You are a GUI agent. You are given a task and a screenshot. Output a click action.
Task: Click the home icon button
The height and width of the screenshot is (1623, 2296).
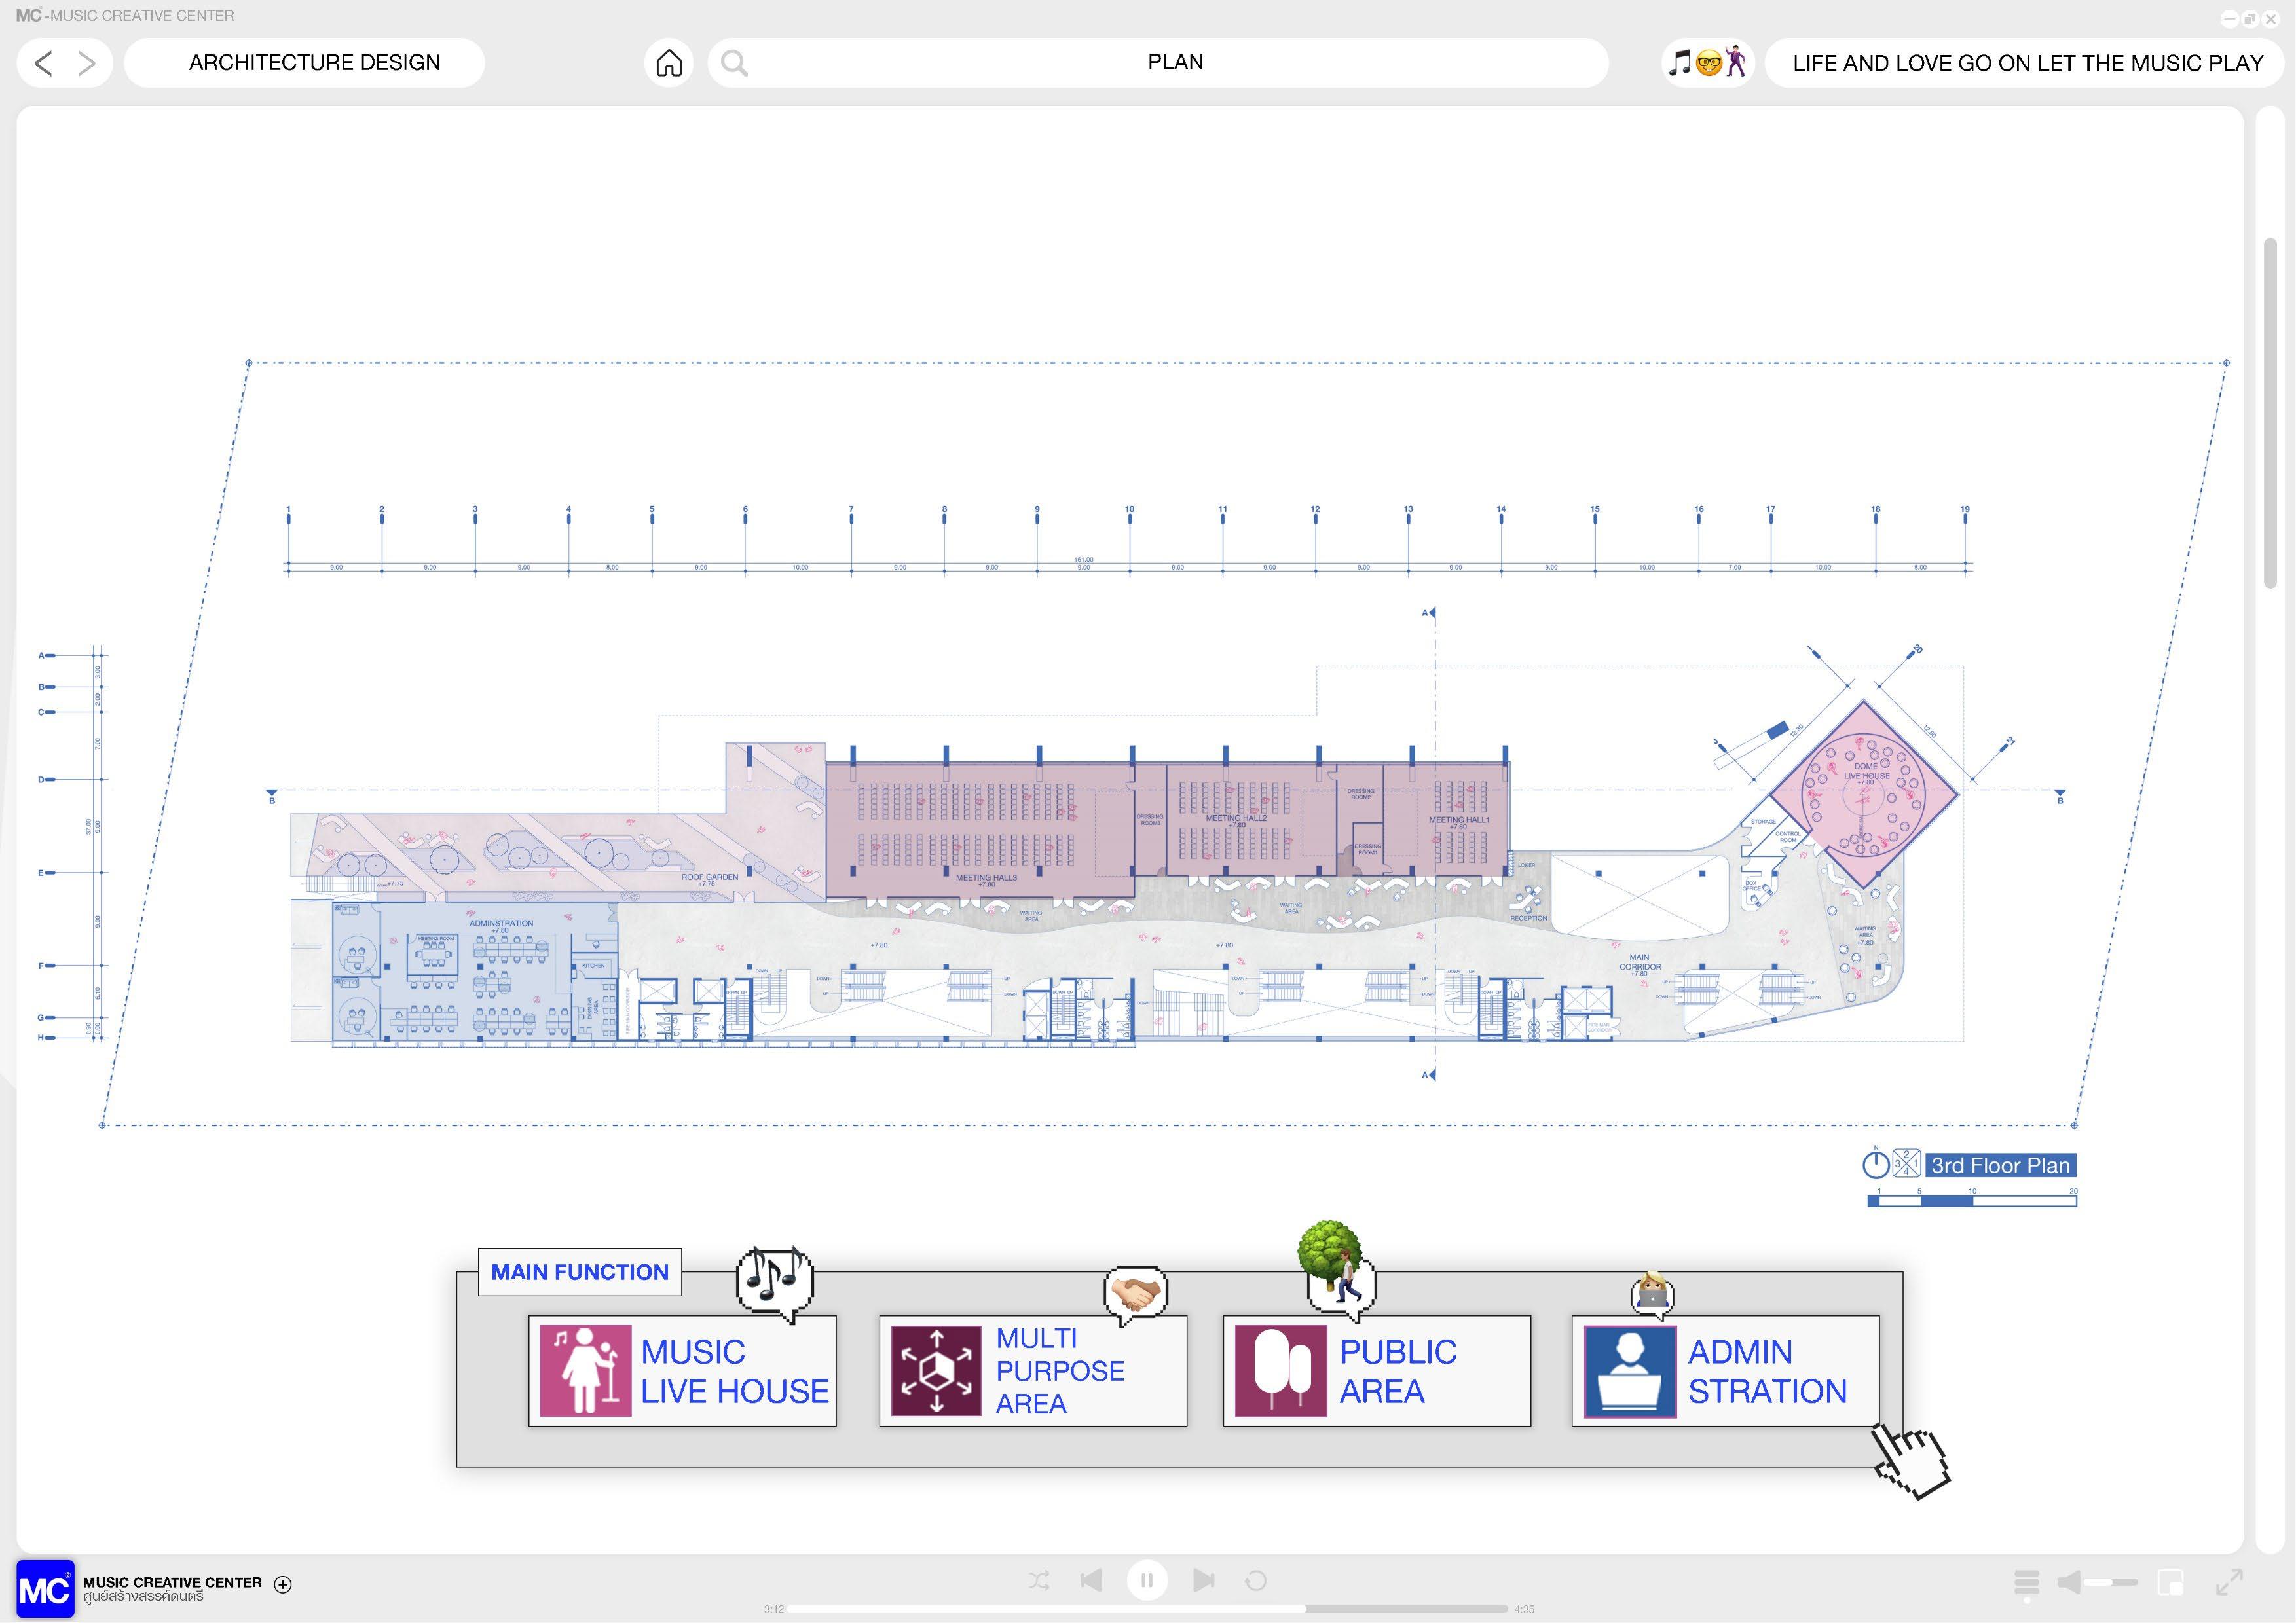pos(669,63)
